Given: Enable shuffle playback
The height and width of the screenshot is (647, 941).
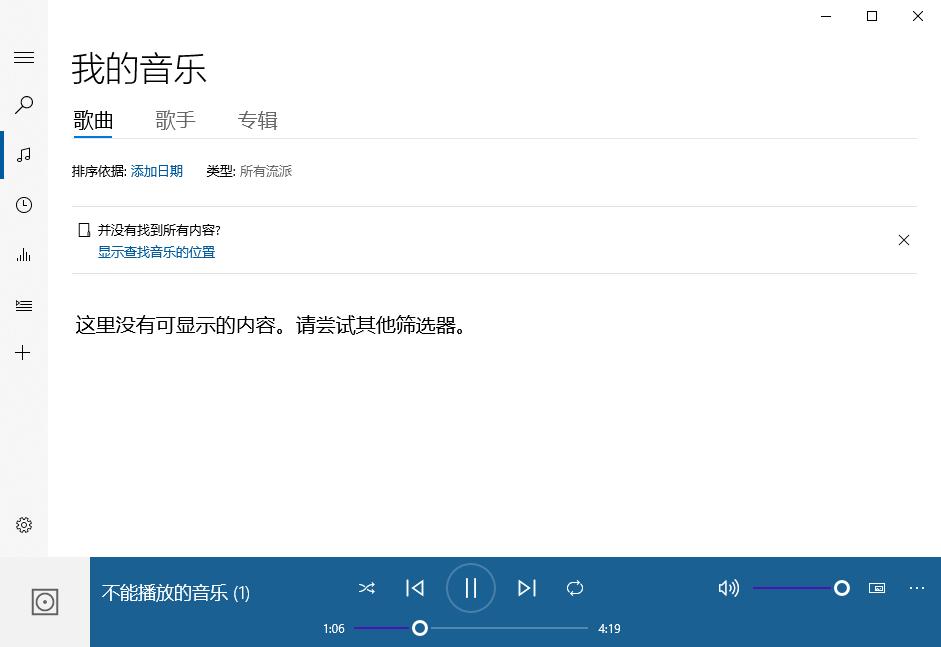Looking at the screenshot, I should 367,588.
